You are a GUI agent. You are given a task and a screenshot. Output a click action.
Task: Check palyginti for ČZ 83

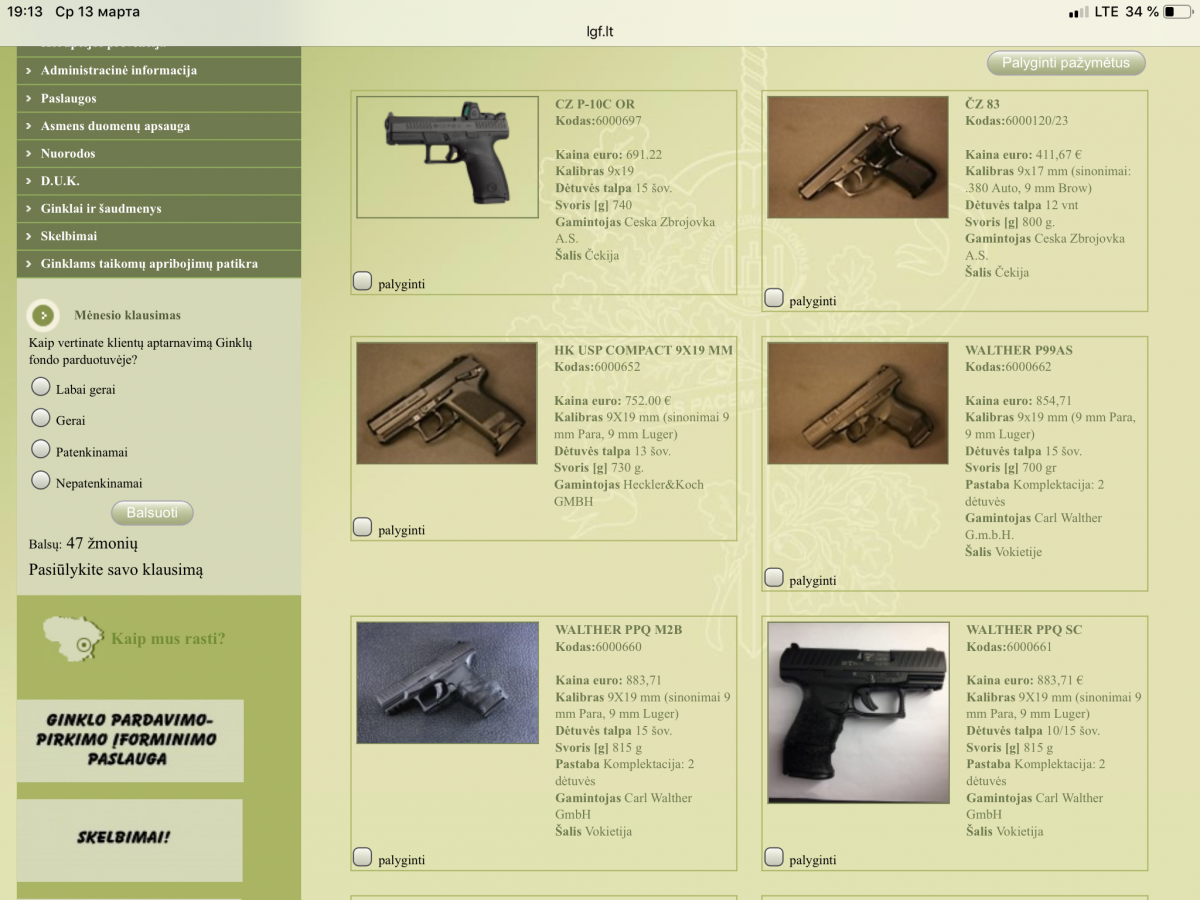[774, 298]
